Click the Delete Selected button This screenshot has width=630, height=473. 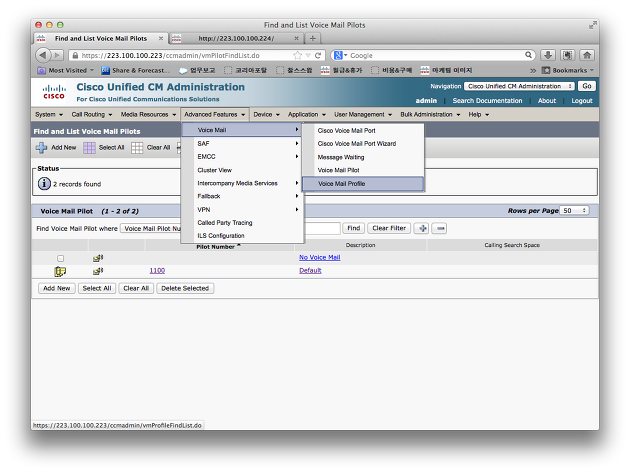coord(185,288)
